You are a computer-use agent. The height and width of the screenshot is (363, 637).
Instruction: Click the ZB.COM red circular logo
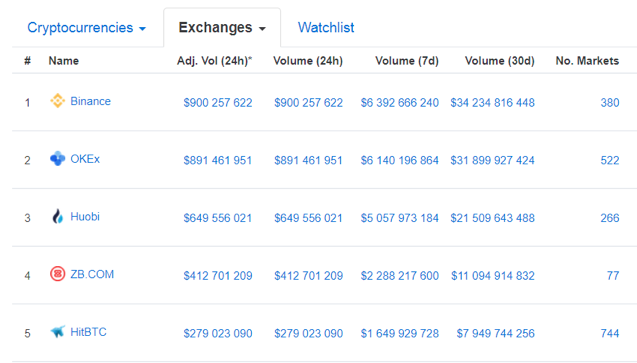click(57, 274)
